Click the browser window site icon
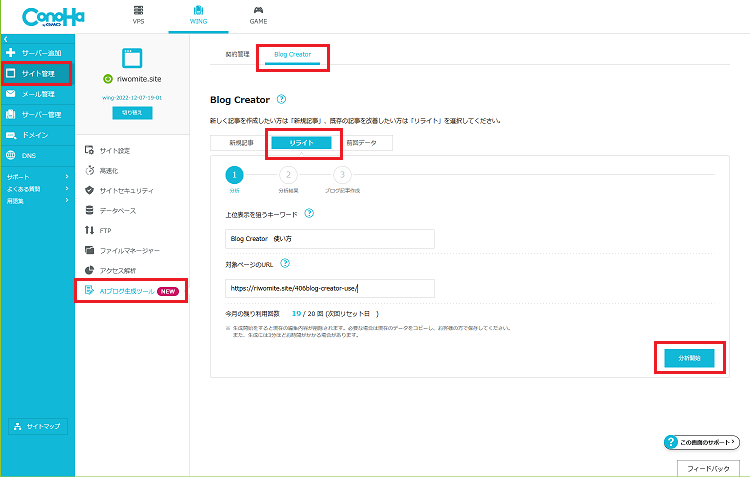This screenshot has width=750, height=477. point(132,58)
